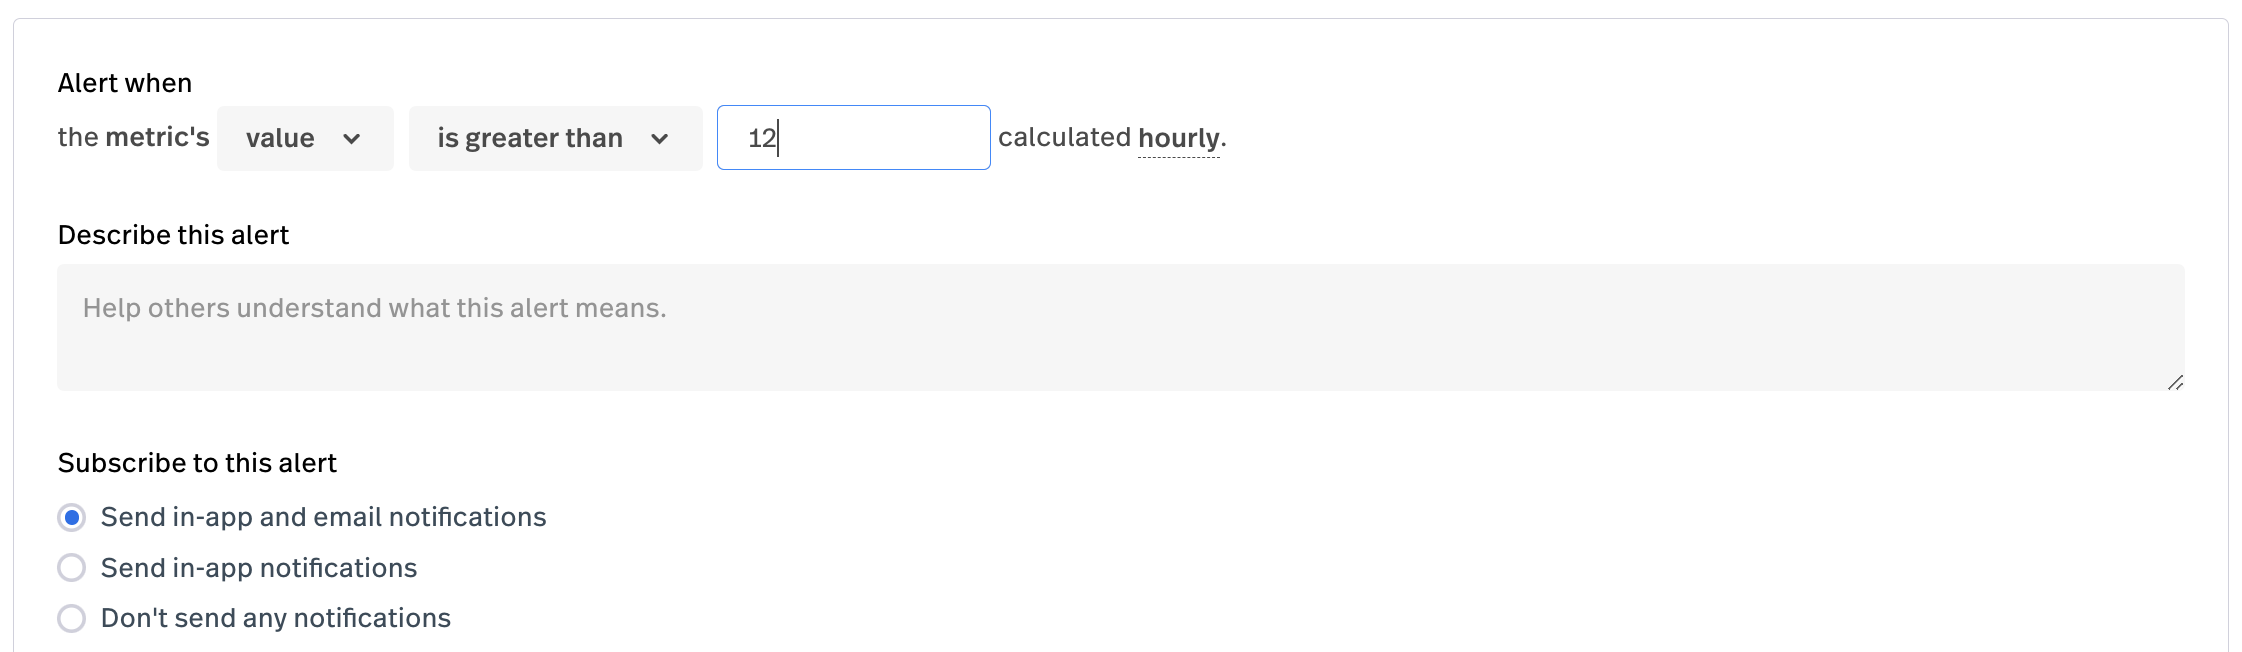
Task: Enable the "Don't send any notifications" radio button
Action: point(72,618)
